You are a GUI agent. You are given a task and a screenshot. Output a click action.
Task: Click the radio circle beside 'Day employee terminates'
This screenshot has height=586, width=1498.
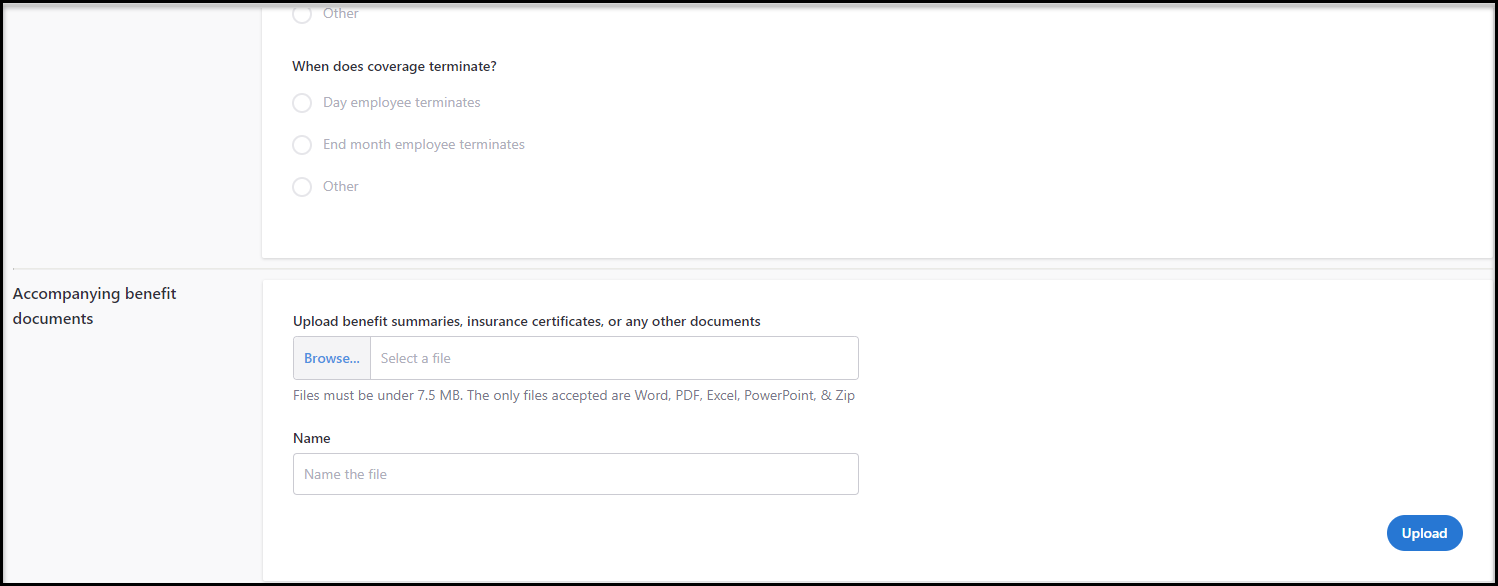302,103
